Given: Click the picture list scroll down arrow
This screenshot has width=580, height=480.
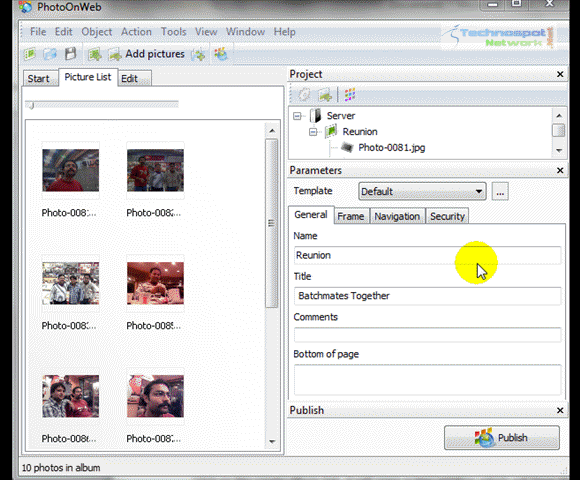Looking at the screenshot, I should point(272,441).
